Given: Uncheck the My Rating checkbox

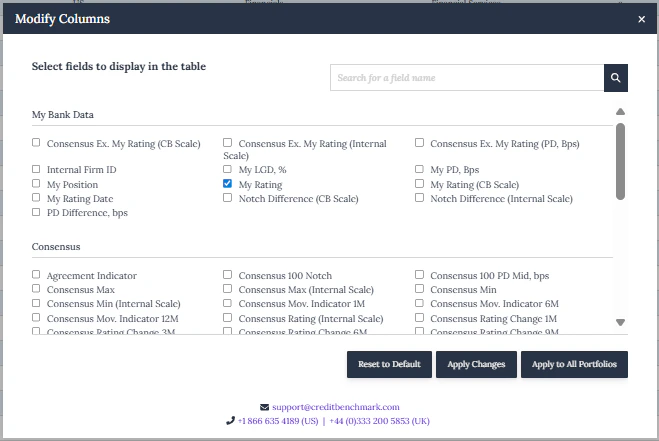Looking at the screenshot, I should [227, 183].
